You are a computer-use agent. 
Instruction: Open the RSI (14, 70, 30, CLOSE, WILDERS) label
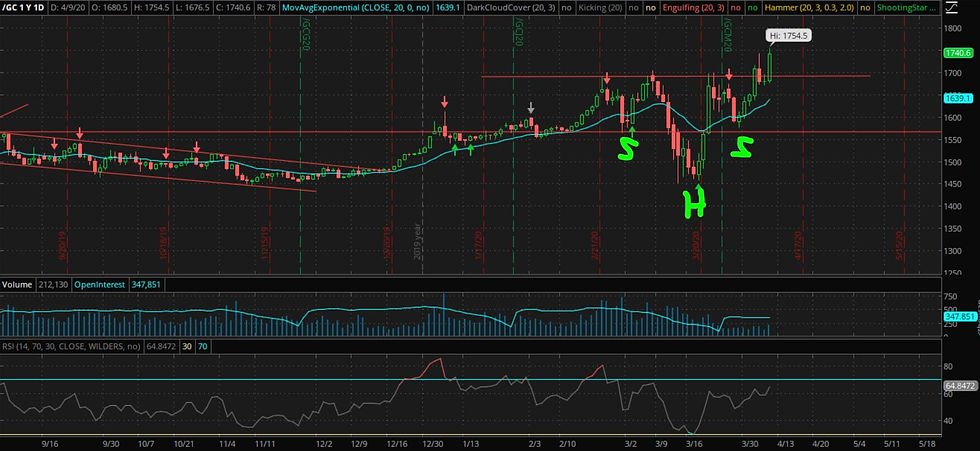coord(71,346)
